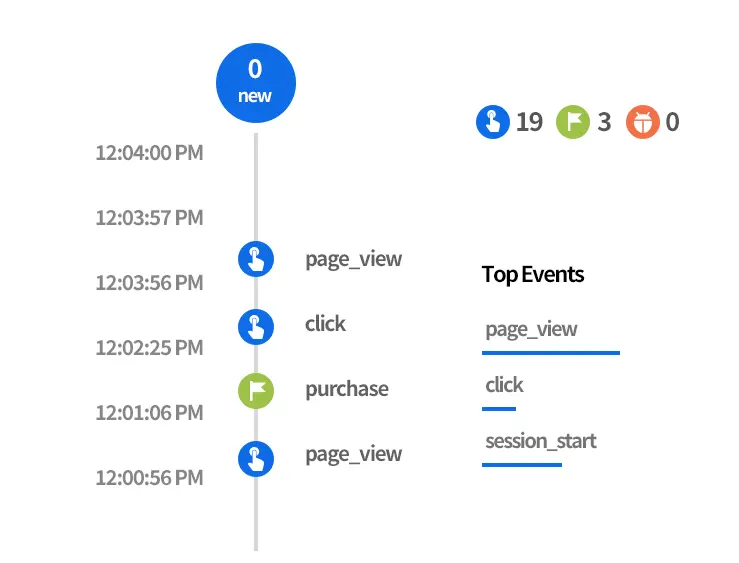Click the blue touch icon beside count 19
This screenshot has width=739, height=563.
click(x=492, y=123)
